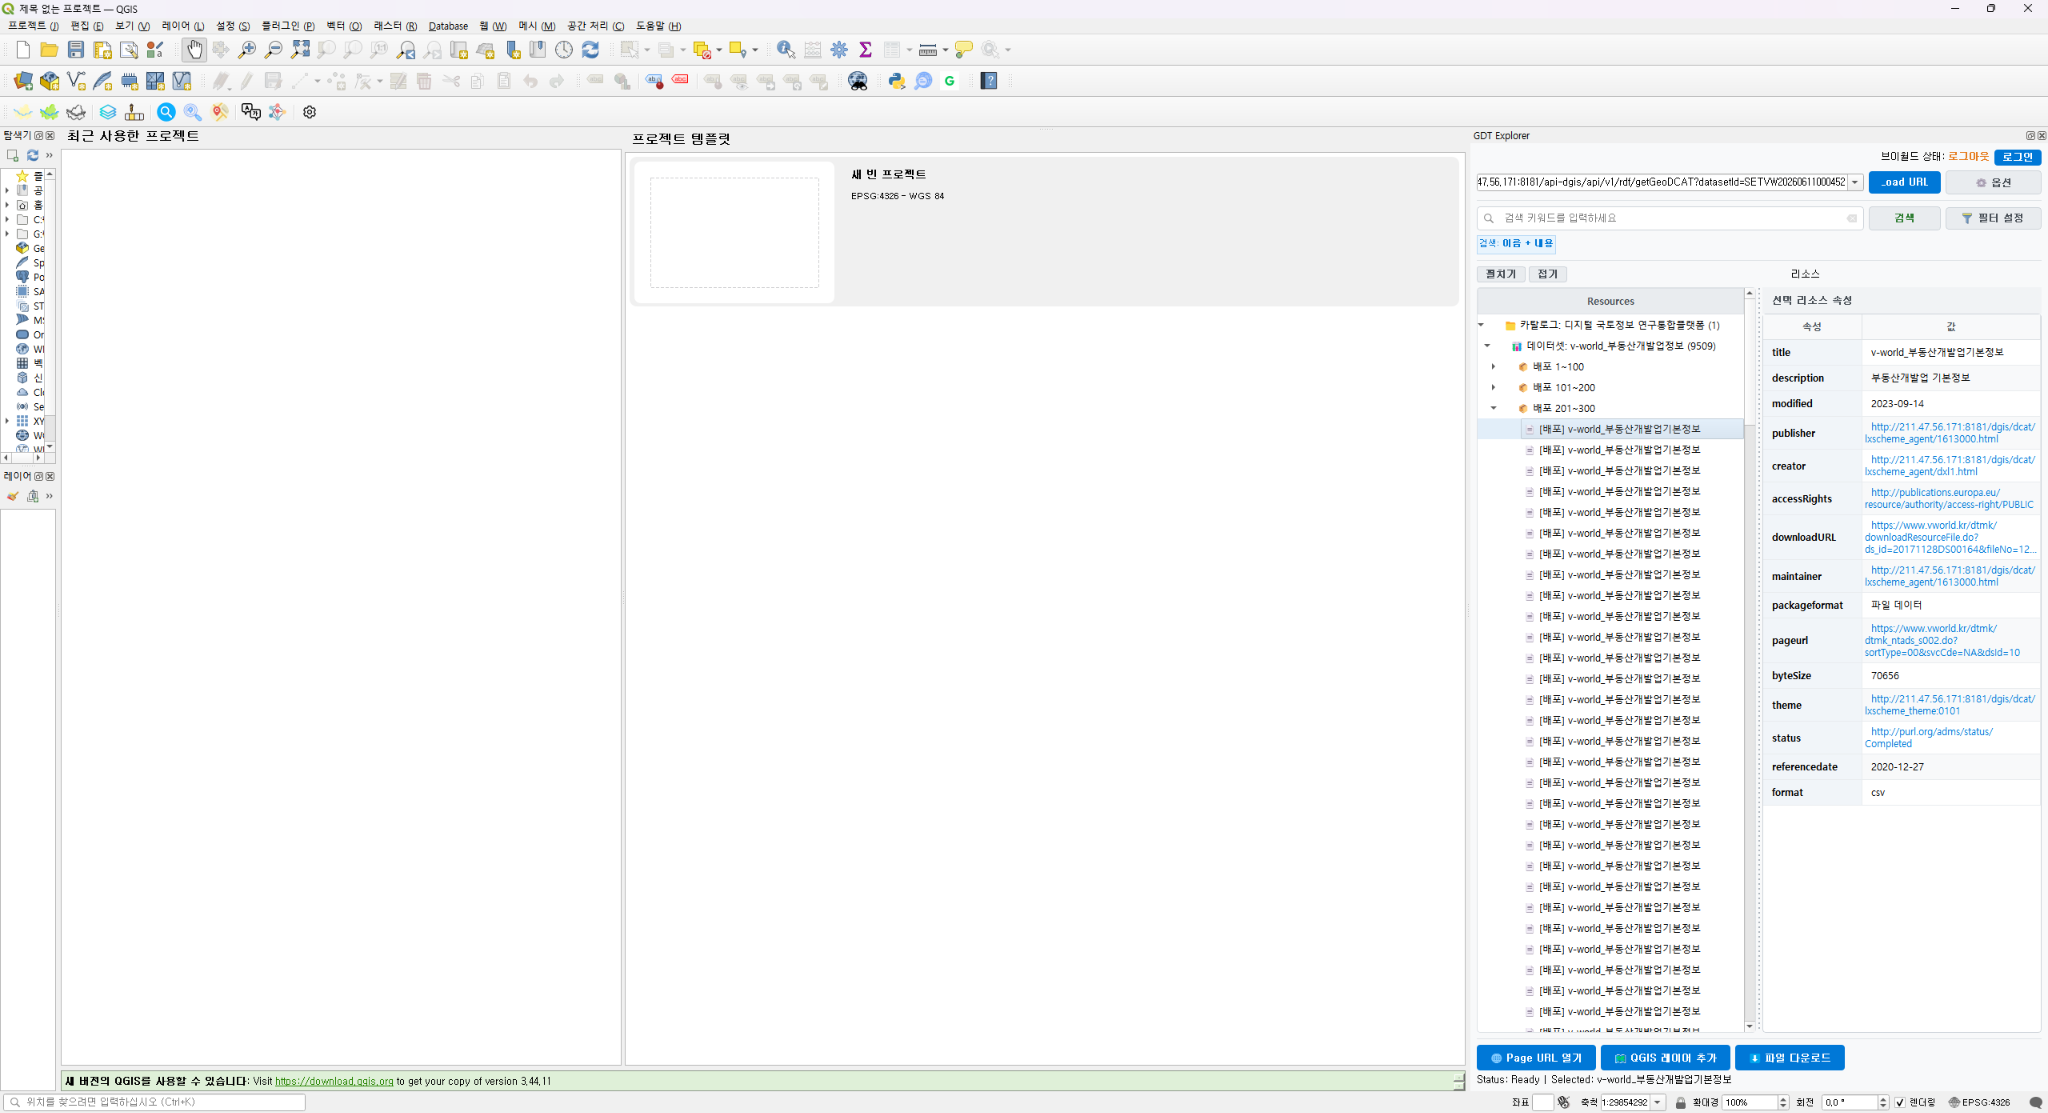
Task: Open project using the folder icon
Action: [49, 50]
